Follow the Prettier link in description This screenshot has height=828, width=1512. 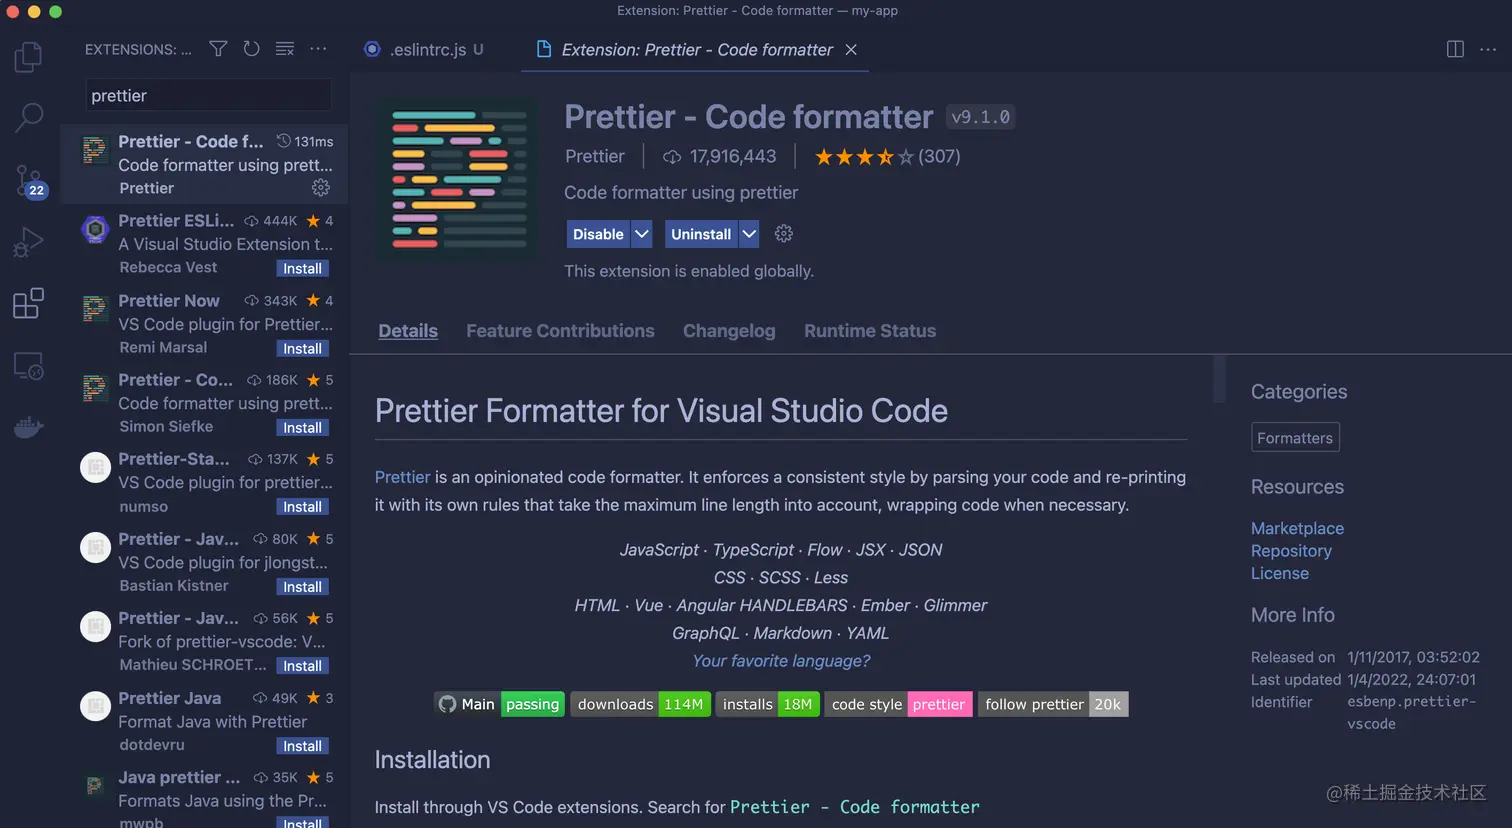pyautogui.click(x=402, y=477)
